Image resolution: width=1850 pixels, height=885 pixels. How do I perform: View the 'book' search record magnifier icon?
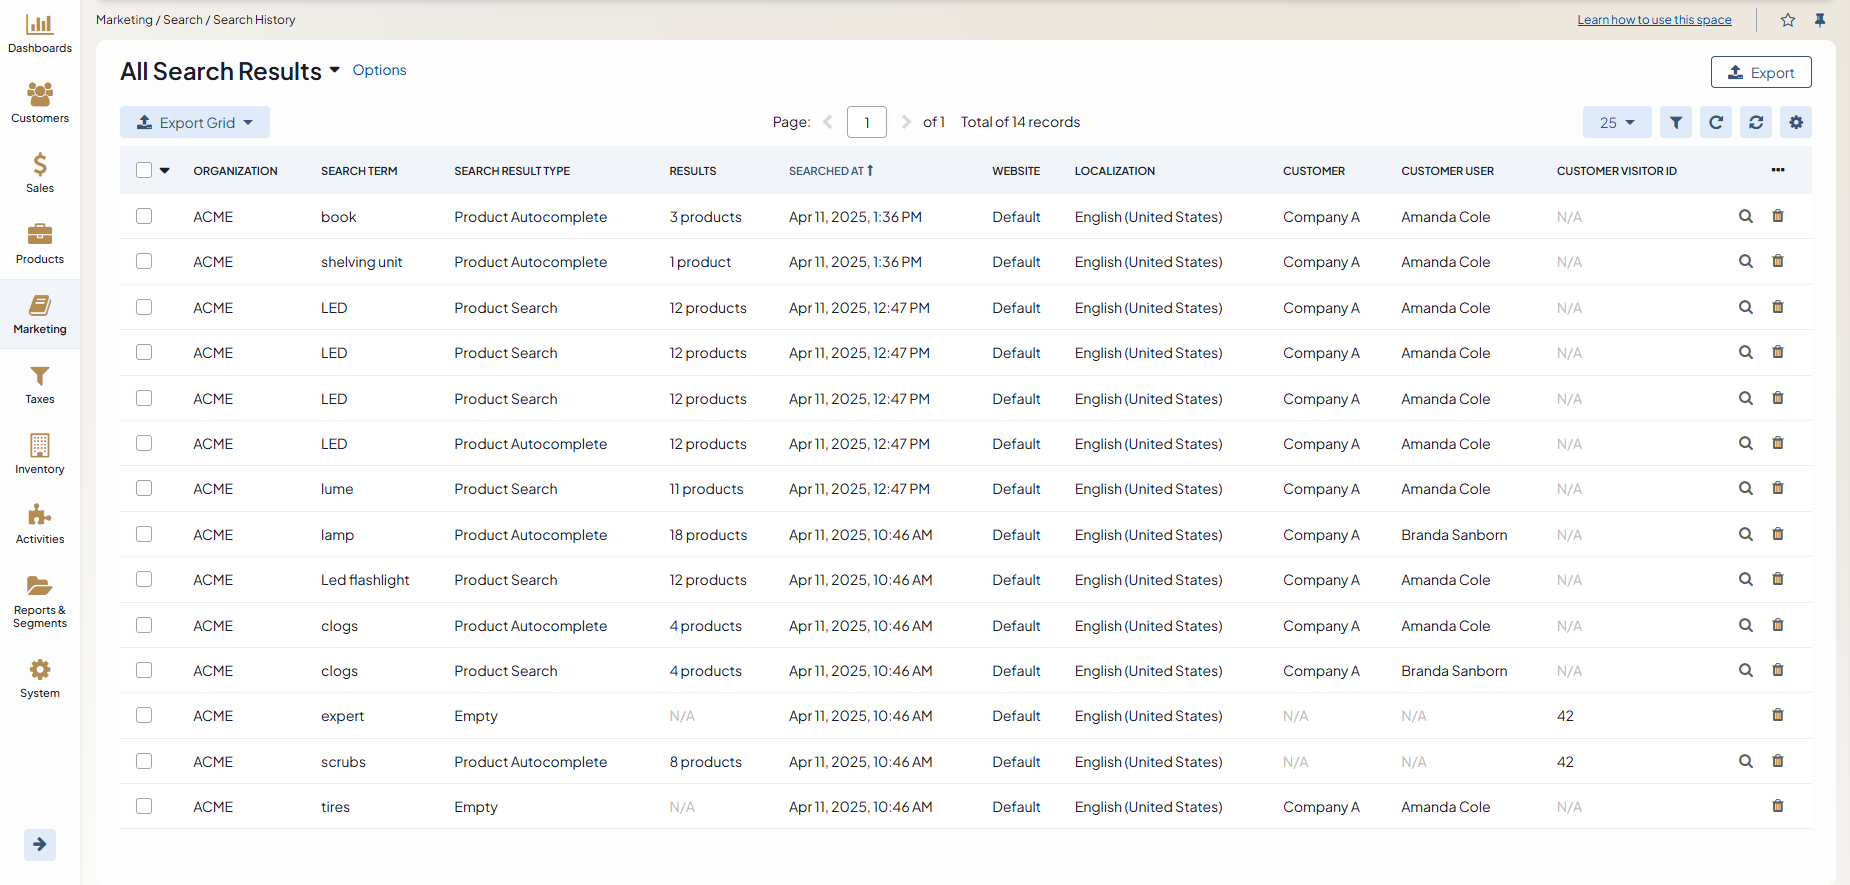click(1745, 216)
